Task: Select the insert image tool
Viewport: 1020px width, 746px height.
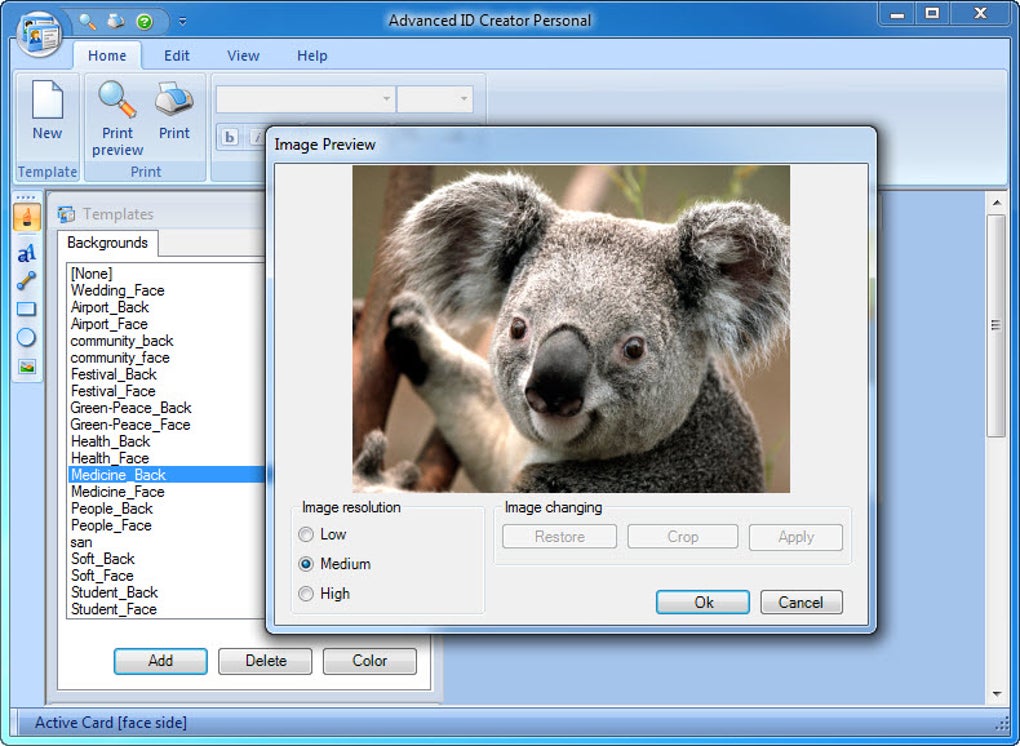Action: [x=27, y=367]
